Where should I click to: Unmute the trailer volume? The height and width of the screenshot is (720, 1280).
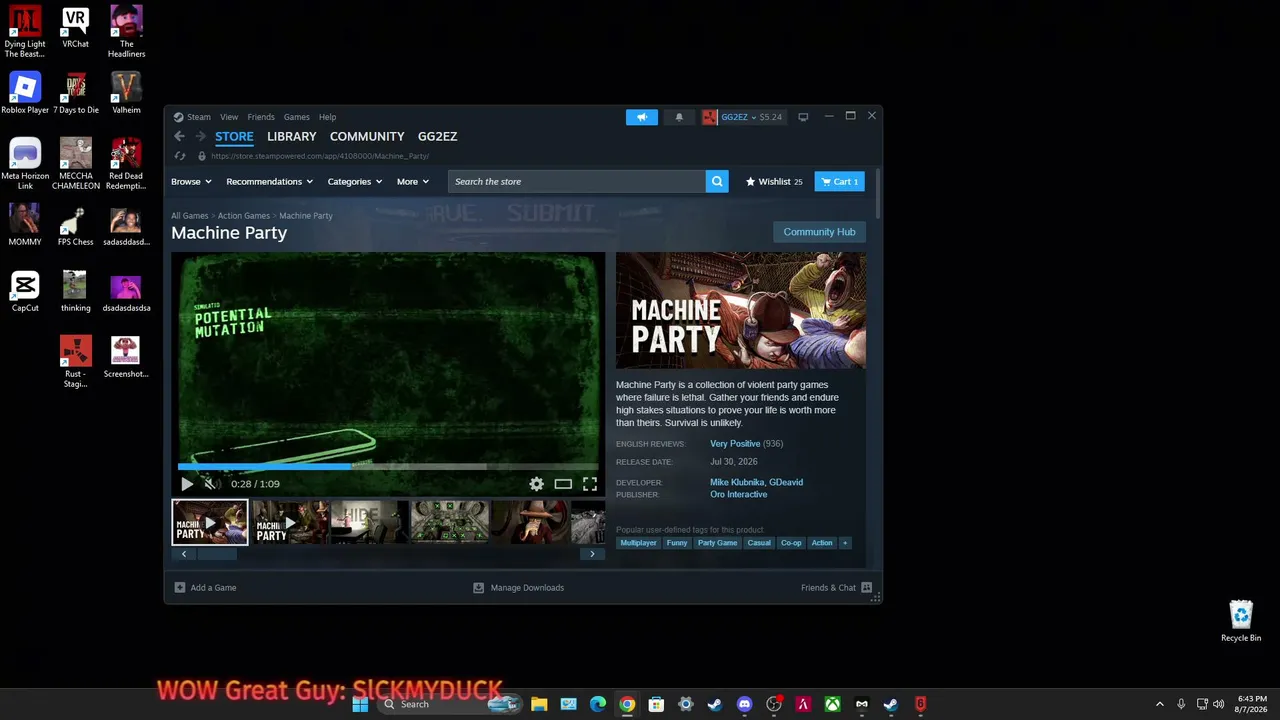point(210,484)
